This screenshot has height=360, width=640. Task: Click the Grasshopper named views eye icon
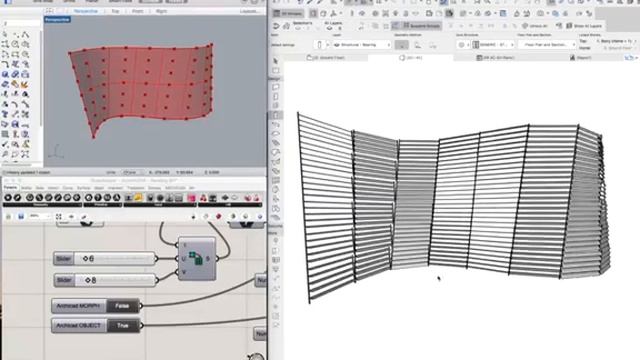(71, 216)
